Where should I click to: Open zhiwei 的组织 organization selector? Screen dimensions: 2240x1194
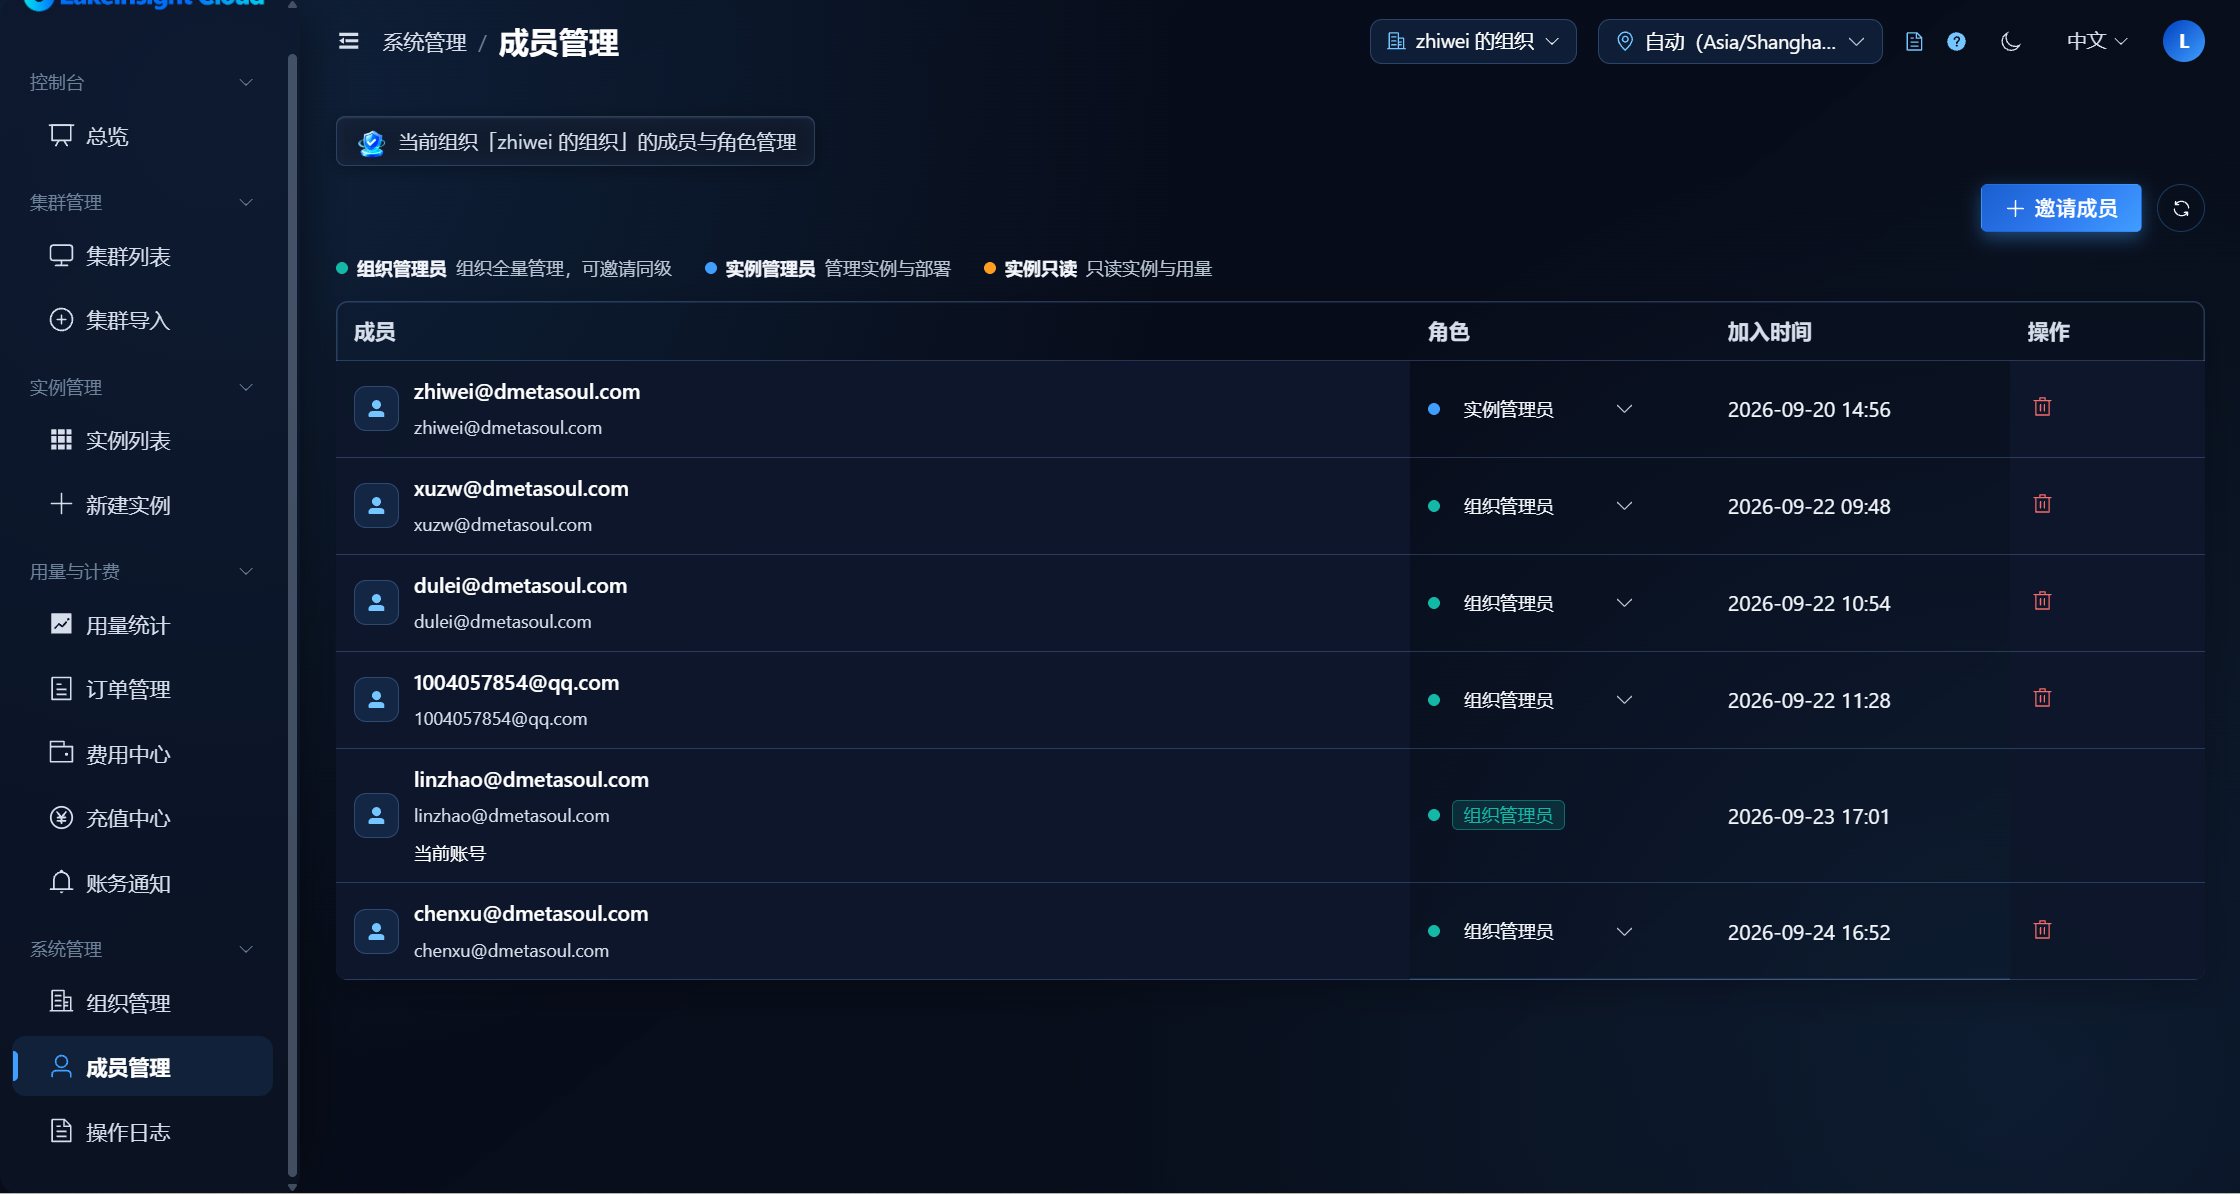(1472, 41)
